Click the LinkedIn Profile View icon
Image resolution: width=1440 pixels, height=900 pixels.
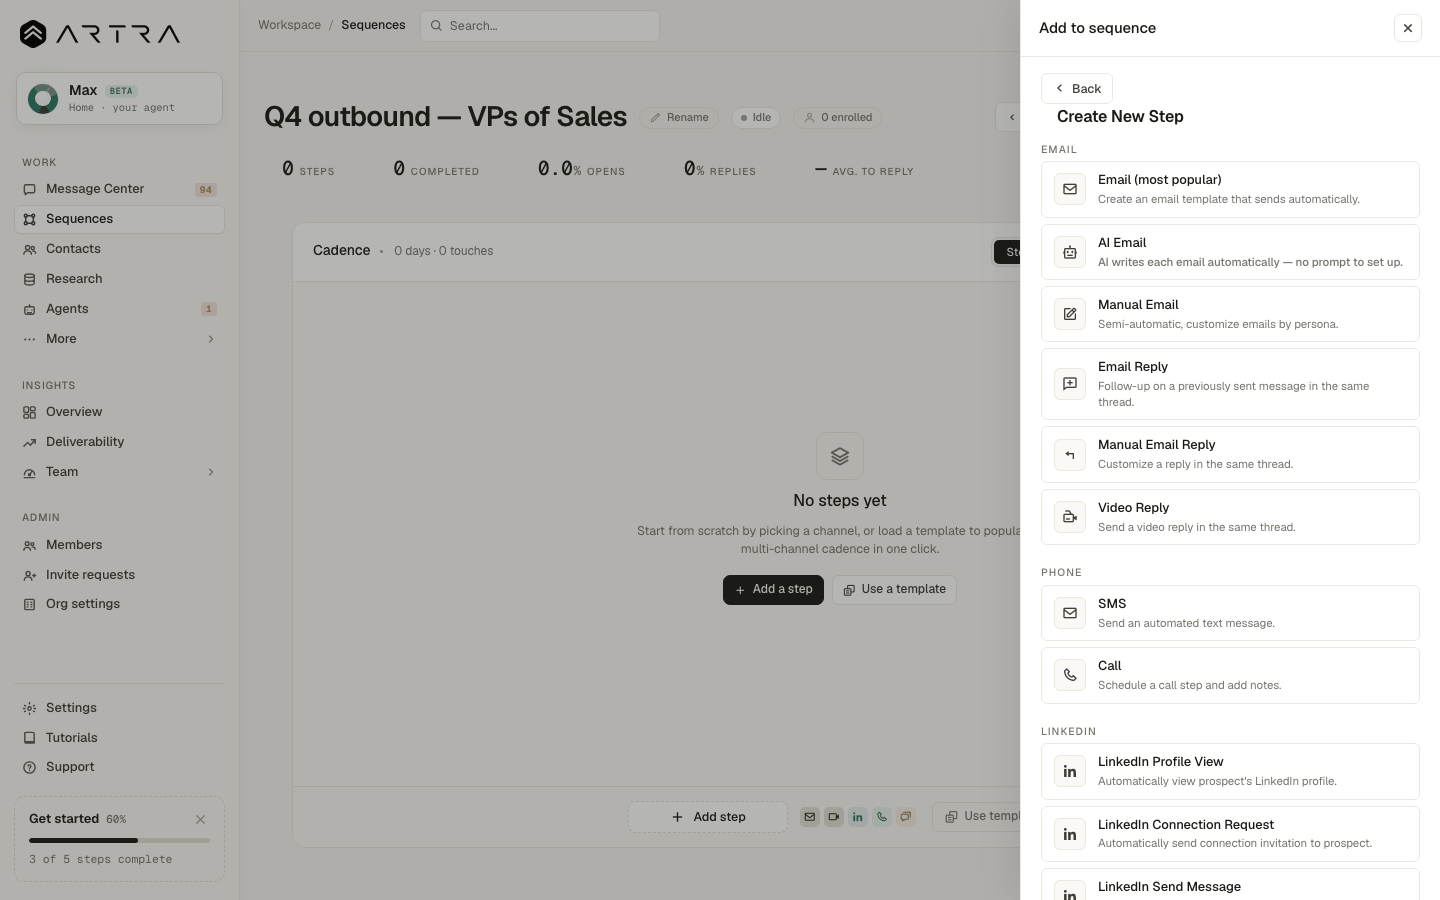tap(1070, 771)
